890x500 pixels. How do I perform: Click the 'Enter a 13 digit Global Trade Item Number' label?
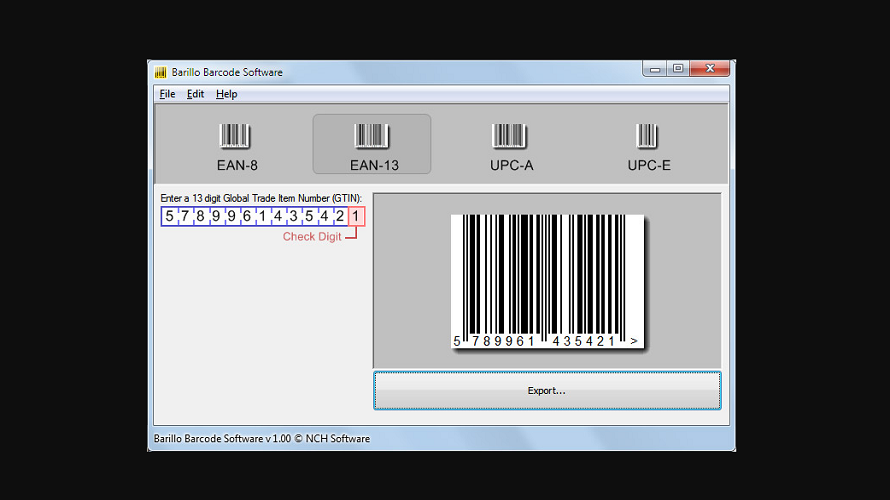[261, 198]
